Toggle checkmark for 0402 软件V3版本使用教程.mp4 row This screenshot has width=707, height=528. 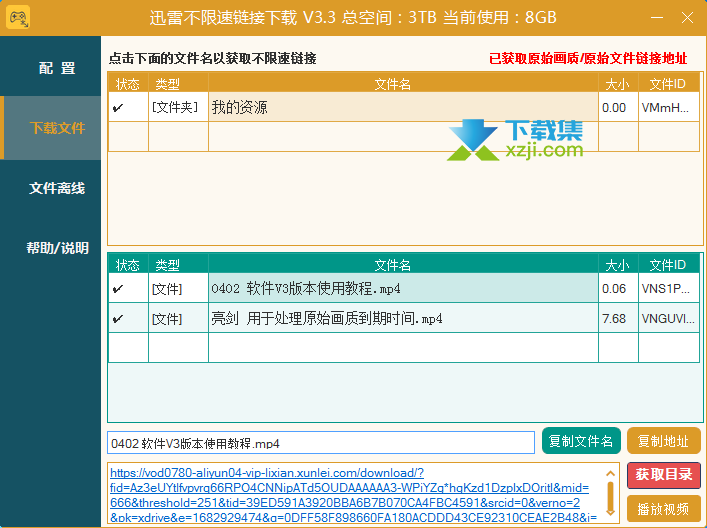click(118, 289)
